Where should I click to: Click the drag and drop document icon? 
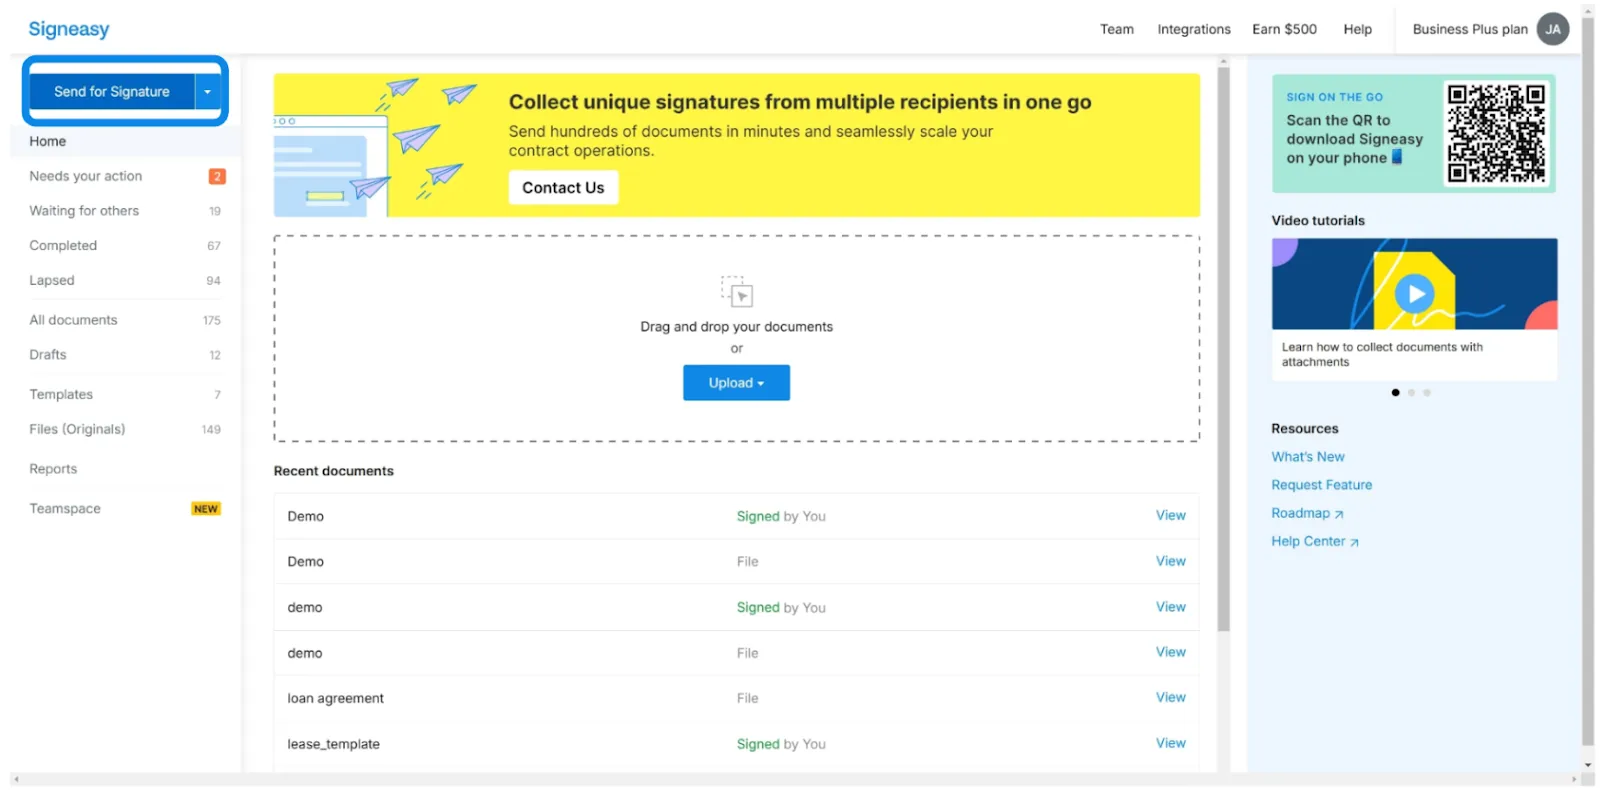(x=737, y=291)
